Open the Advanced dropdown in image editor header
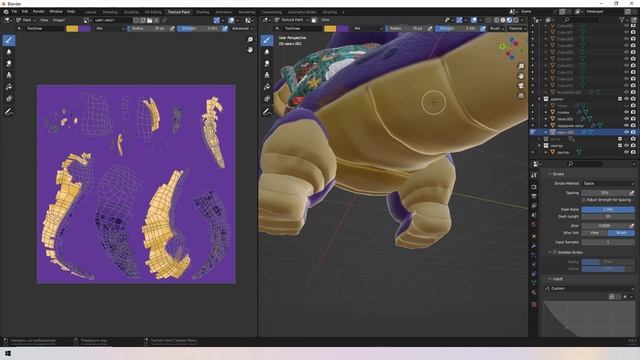640x360 pixels. (242, 29)
